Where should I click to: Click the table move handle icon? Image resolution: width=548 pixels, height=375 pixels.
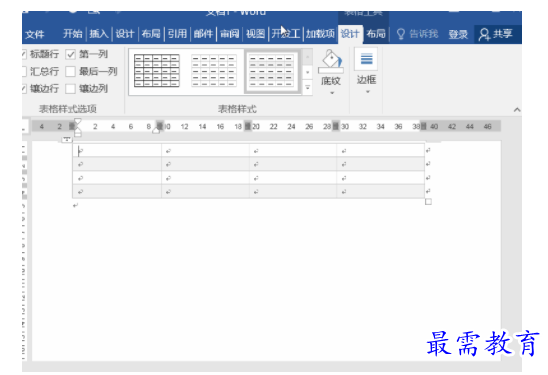[x=66, y=139]
